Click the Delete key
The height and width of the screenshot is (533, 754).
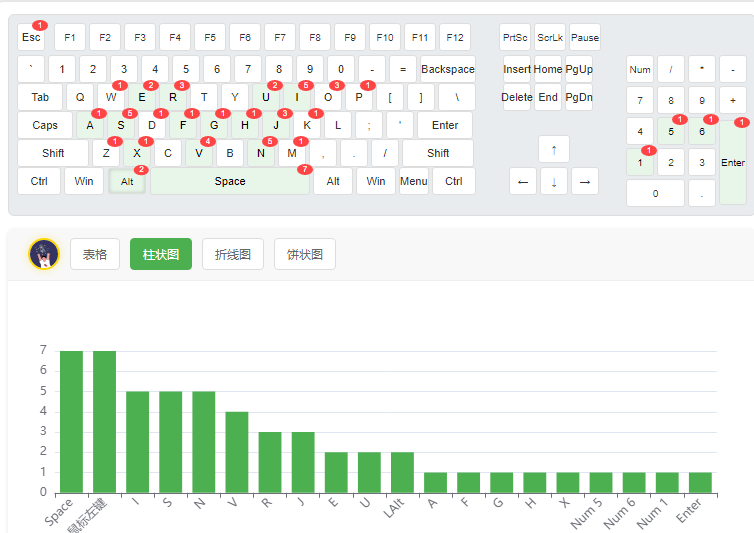(517, 97)
